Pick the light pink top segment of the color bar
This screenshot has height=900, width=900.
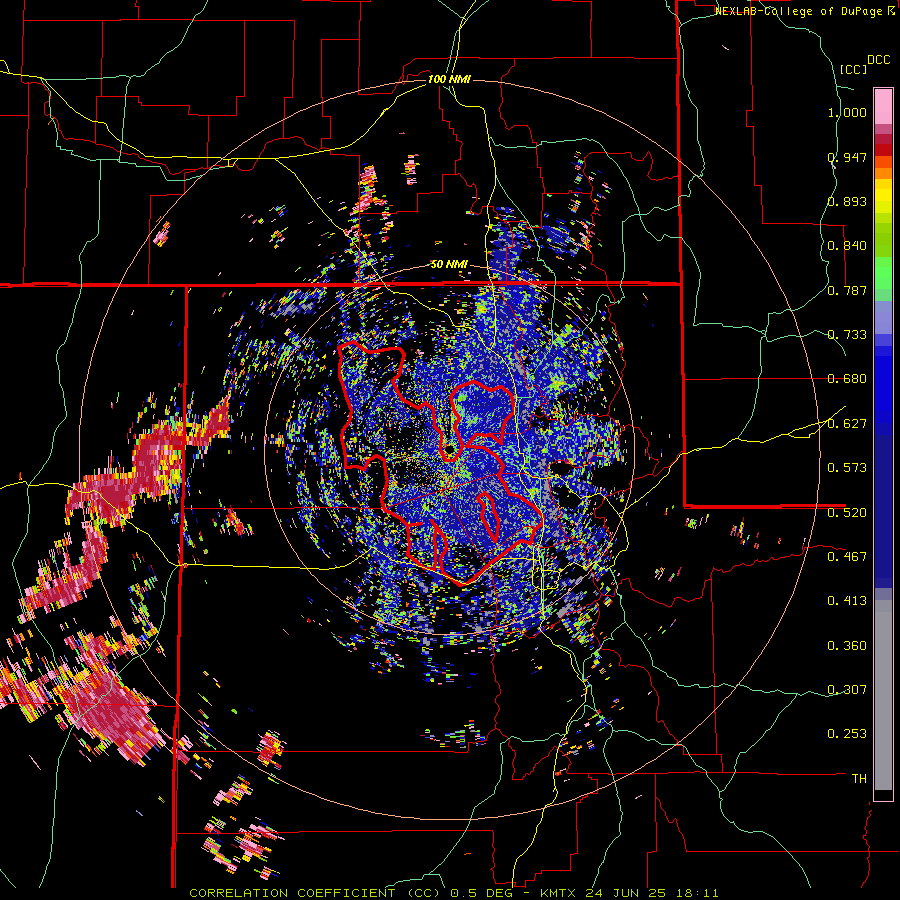[883, 106]
